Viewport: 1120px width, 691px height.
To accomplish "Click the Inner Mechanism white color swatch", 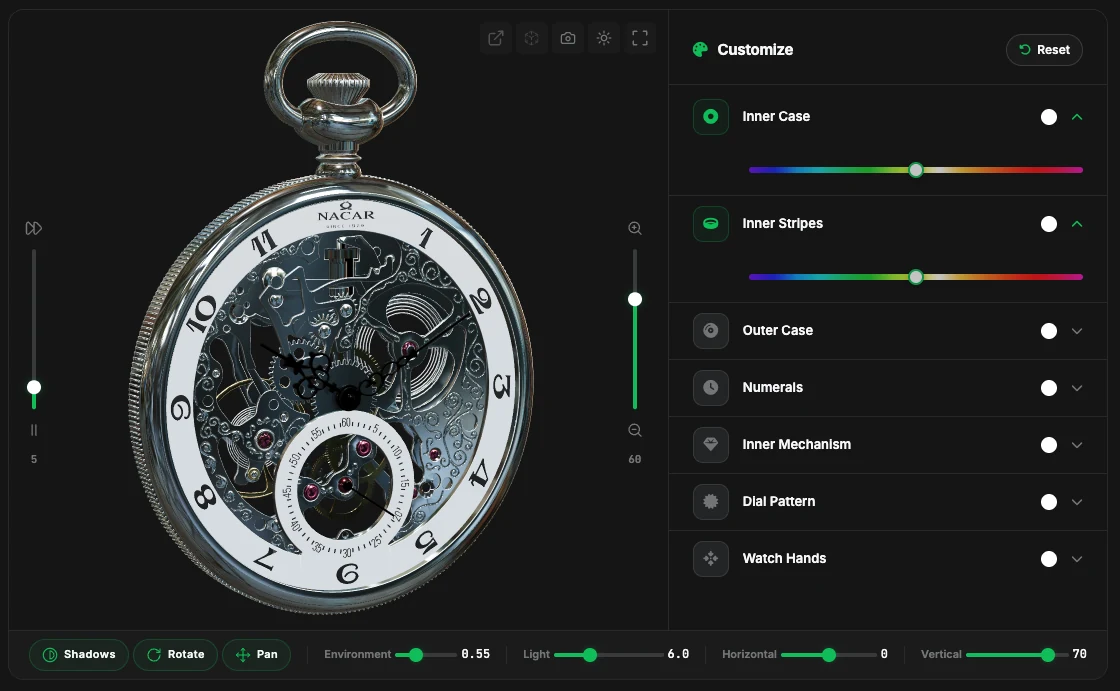I will click(x=1049, y=445).
